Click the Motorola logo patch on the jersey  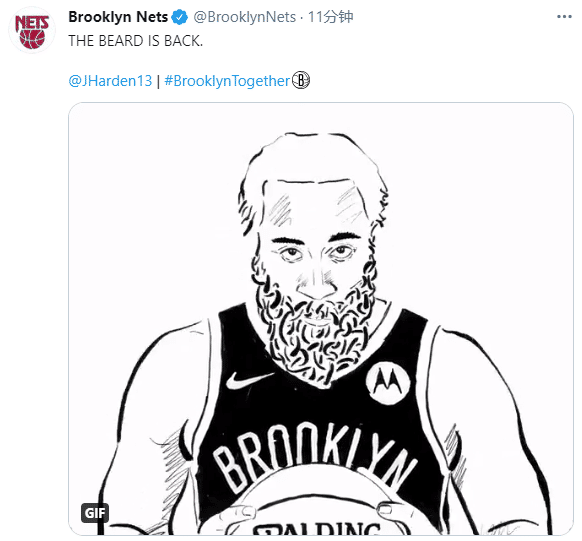[387, 383]
